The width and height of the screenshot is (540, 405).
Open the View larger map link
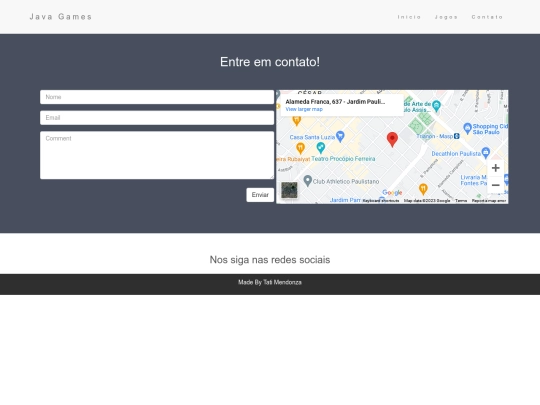coord(304,109)
